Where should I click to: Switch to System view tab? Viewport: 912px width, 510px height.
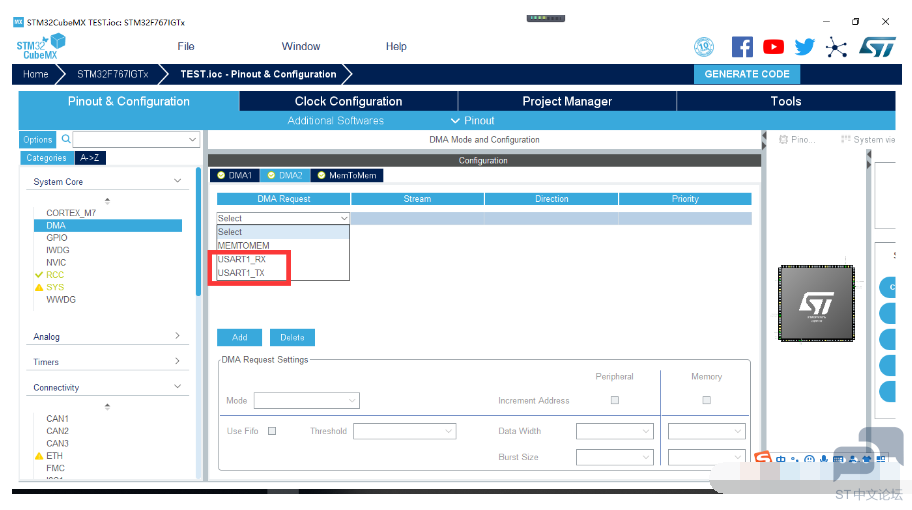(868, 140)
